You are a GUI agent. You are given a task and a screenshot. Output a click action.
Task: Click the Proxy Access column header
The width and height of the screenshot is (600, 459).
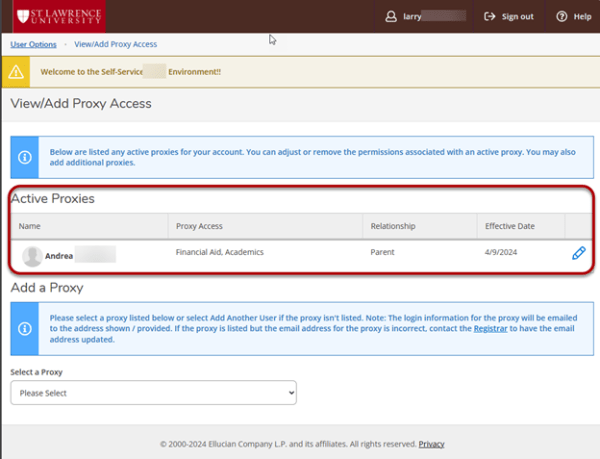[198, 226]
